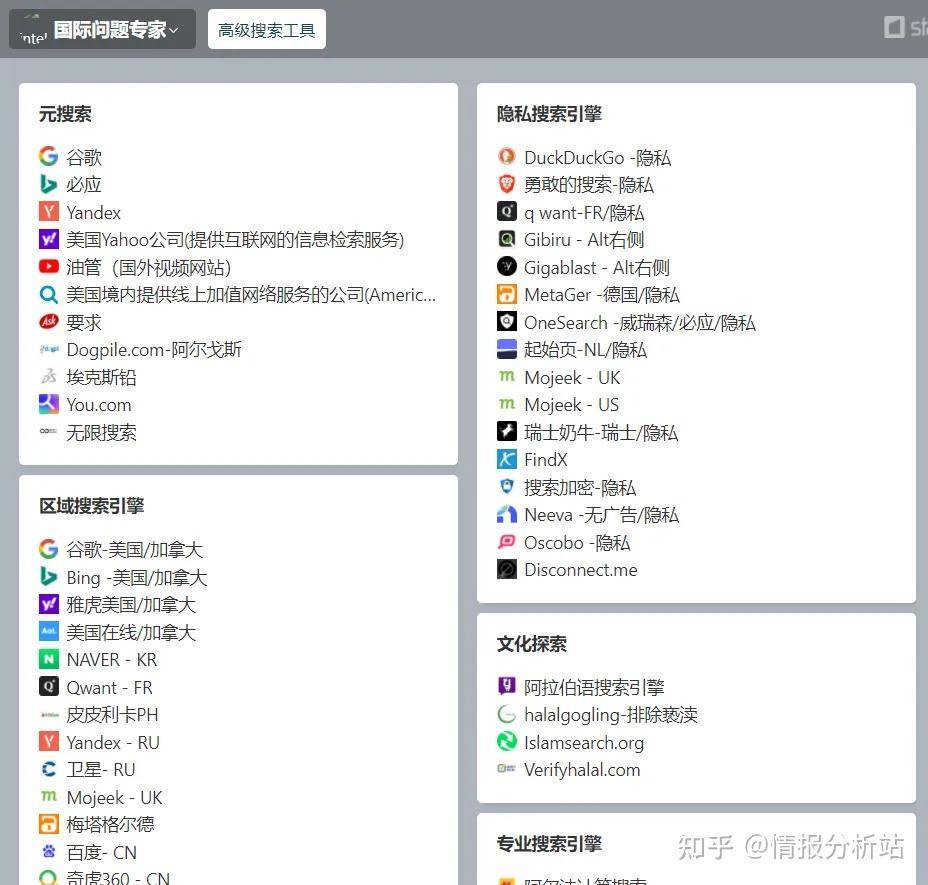Open the Bing -美国/加拿大 link
This screenshot has width=928, height=885.
[x=137, y=577]
